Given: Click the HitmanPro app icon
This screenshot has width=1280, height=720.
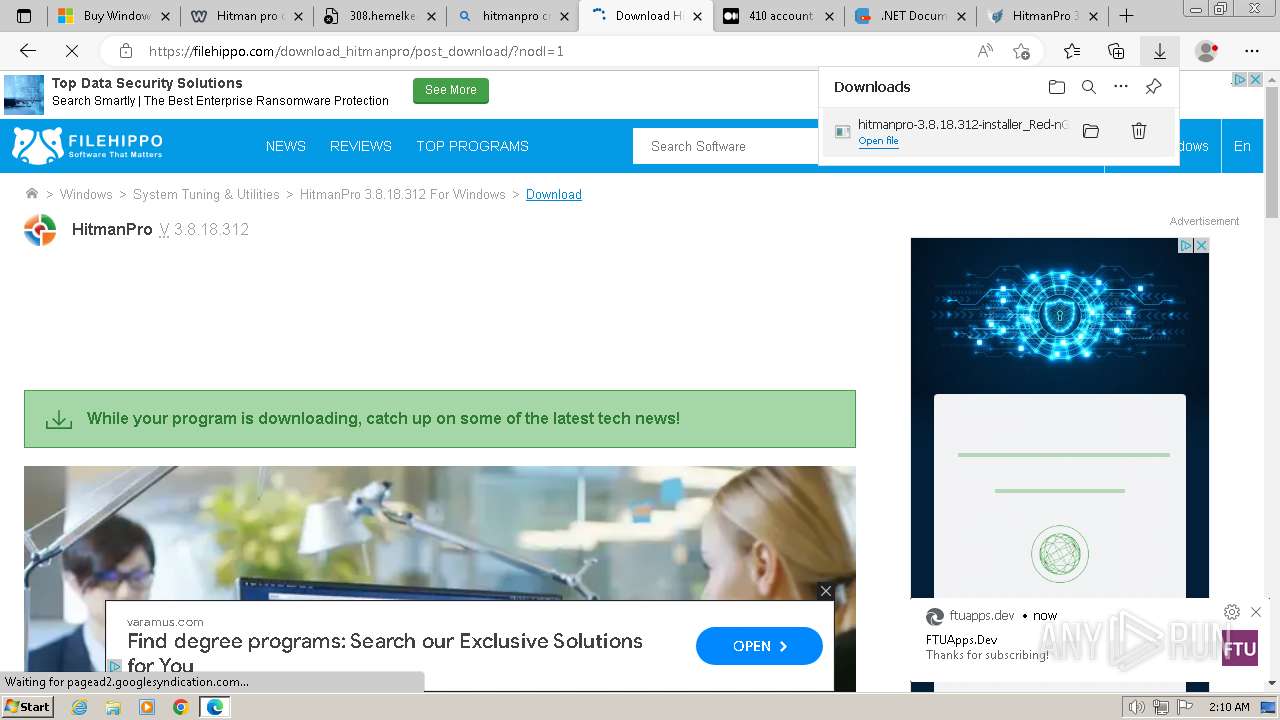Looking at the screenshot, I should pos(40,230).
